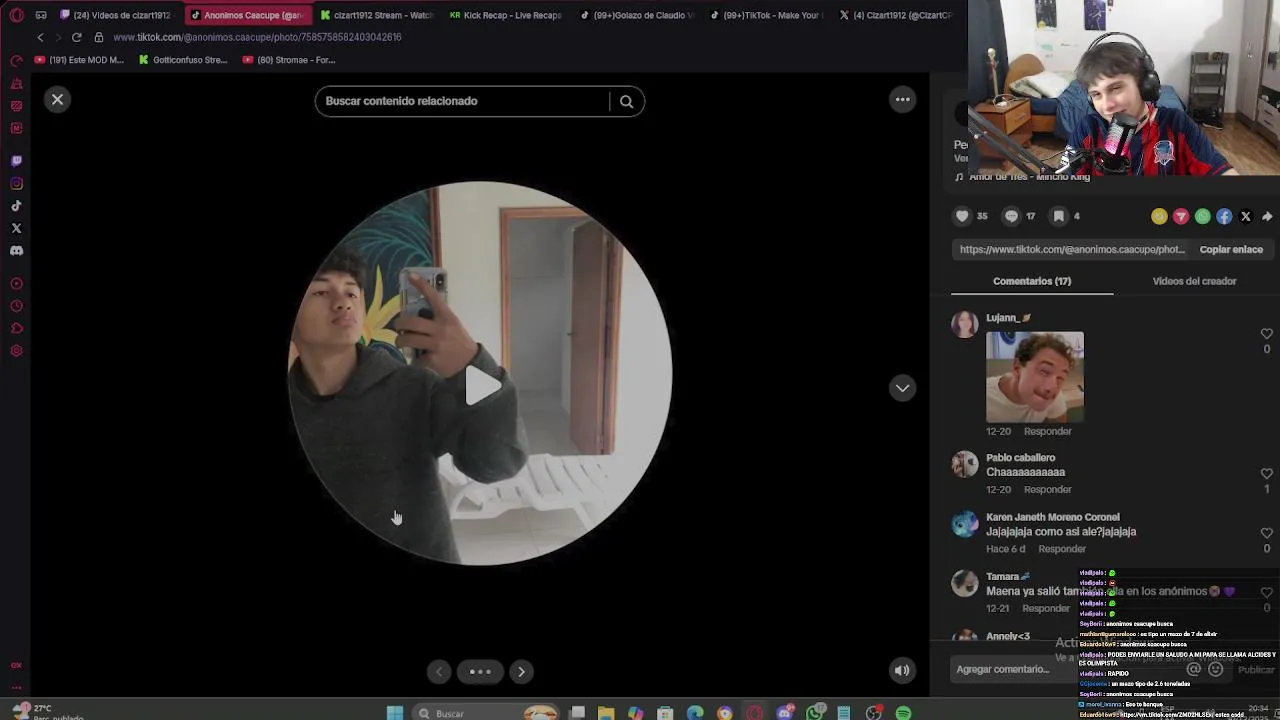
Task: Click the browser back arrow
Action: coord(40,37)
